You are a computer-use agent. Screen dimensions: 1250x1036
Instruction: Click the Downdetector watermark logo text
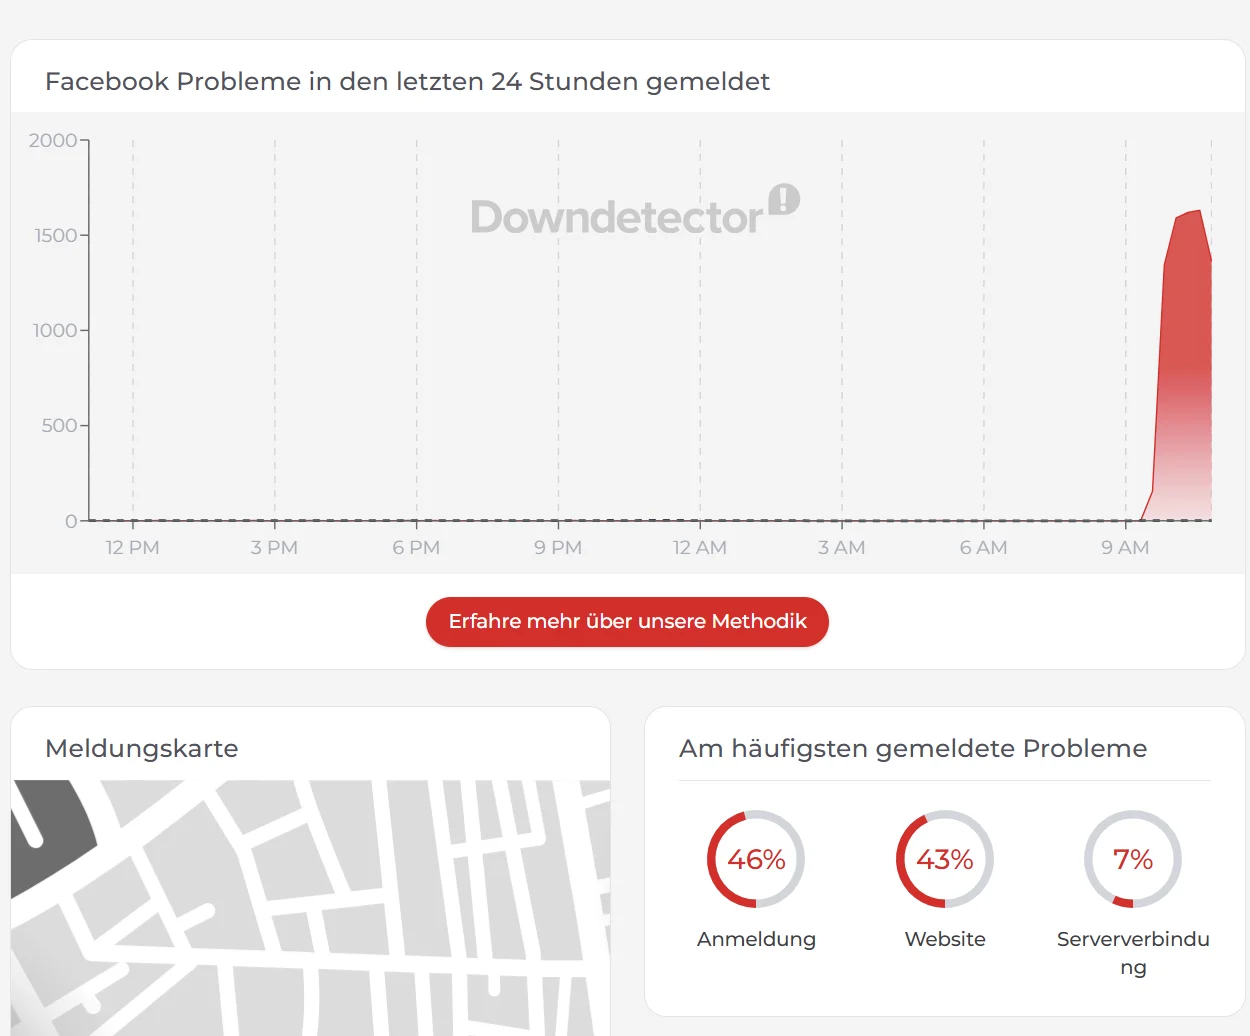coord(617,217)
